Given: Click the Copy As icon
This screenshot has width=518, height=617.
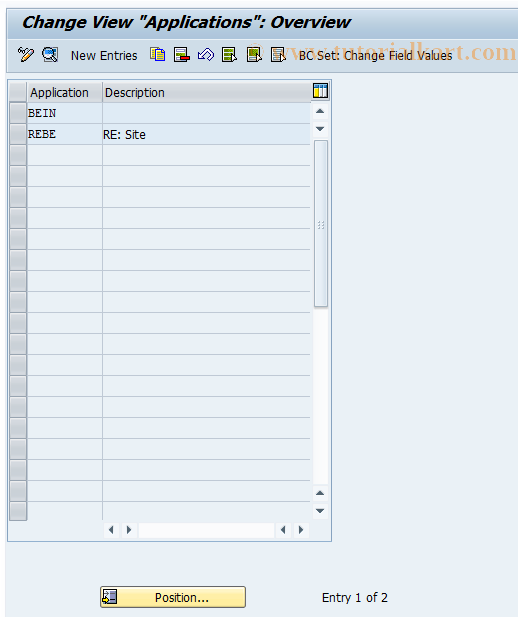Looking at the screenshot, I should point(157,55).
